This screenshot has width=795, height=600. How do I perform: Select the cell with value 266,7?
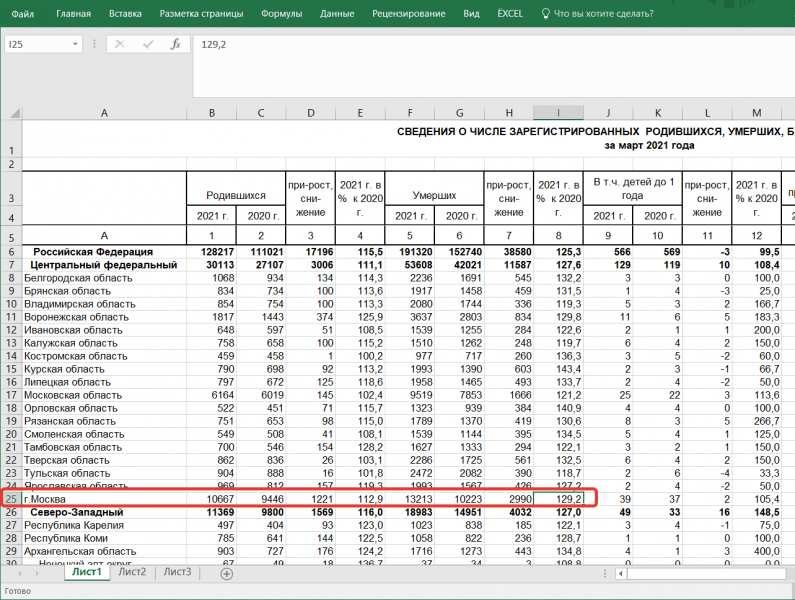(x=756, y=421)
